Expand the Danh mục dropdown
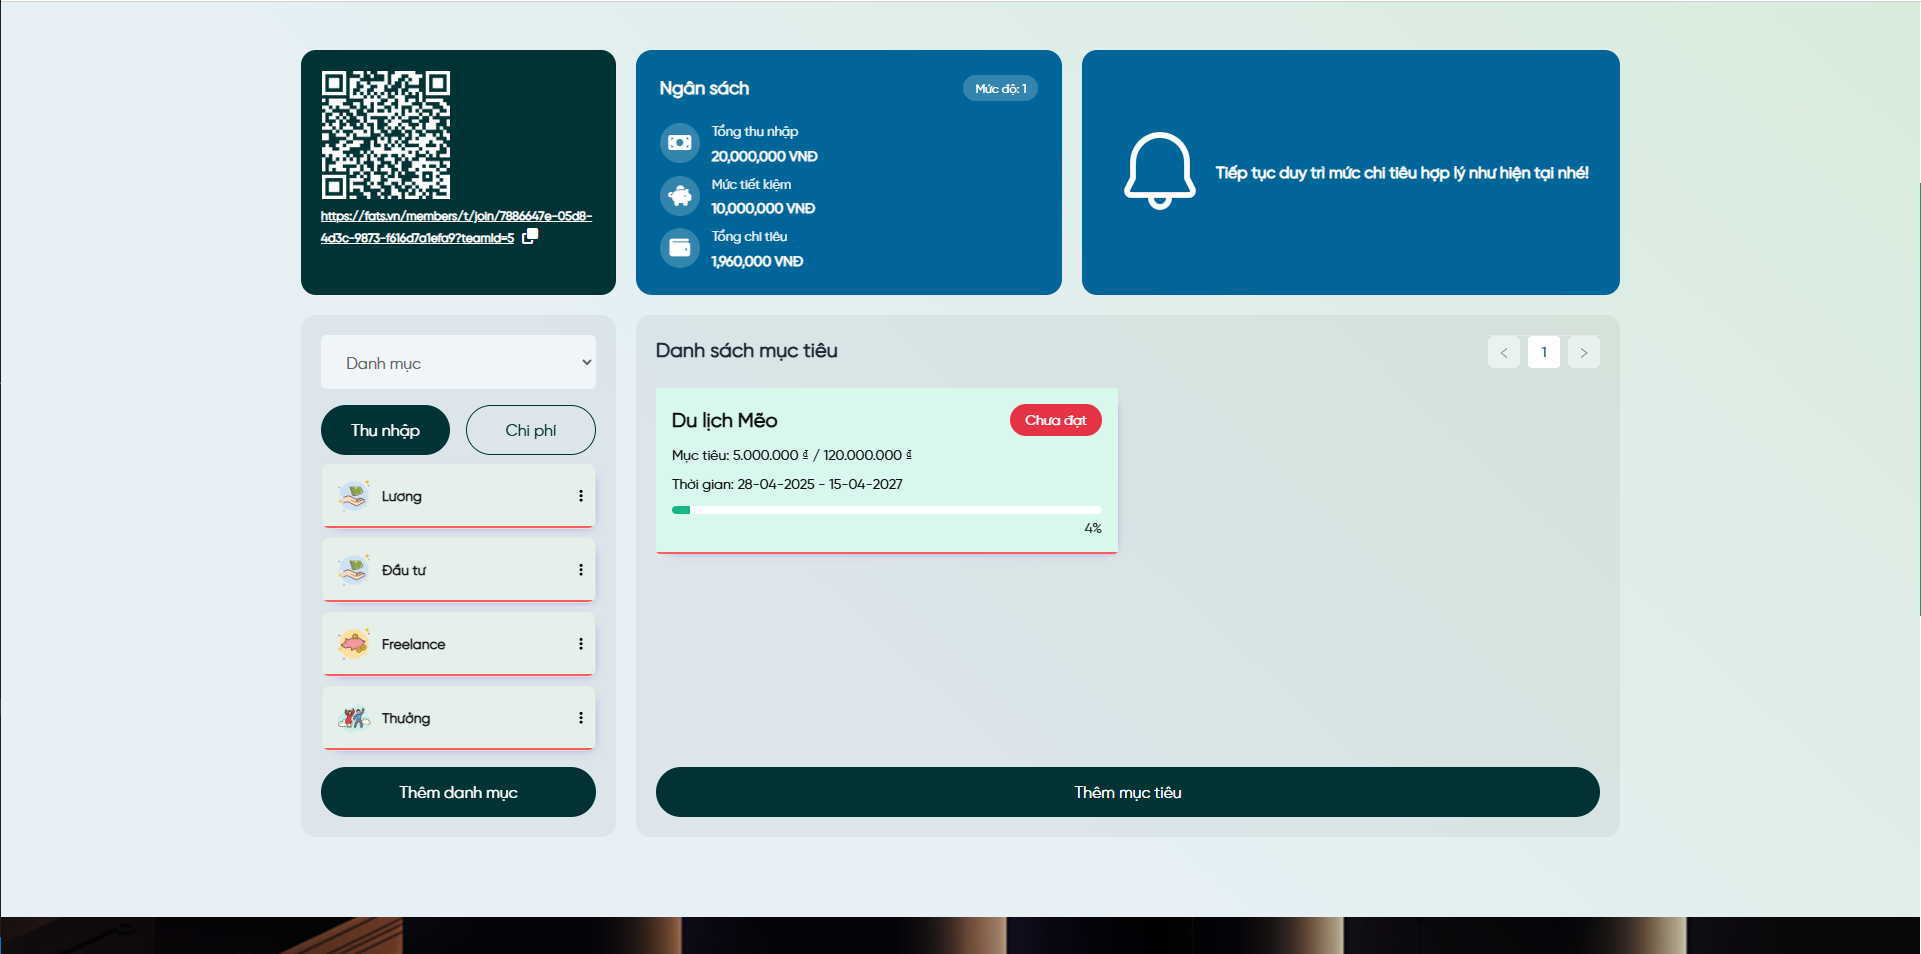Screen dimensions: 1921x954 458,362
